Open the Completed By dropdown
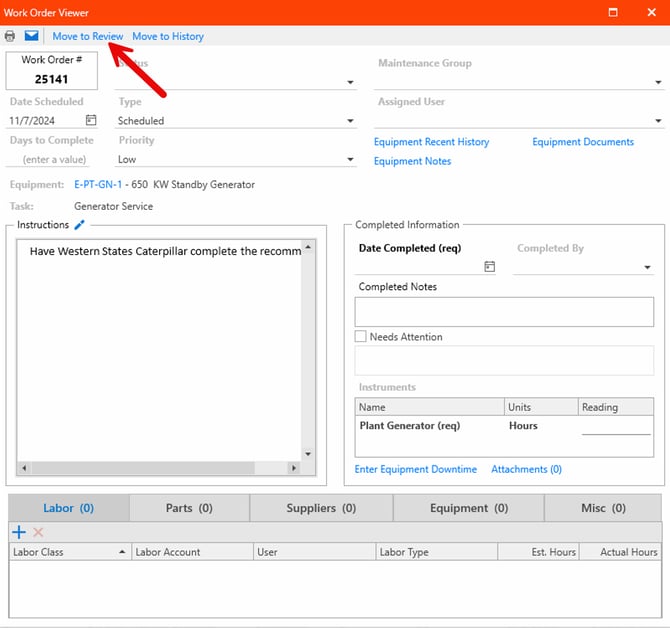Image resolution: width=670 pixels, height=628 pixels. coord(647,268)
